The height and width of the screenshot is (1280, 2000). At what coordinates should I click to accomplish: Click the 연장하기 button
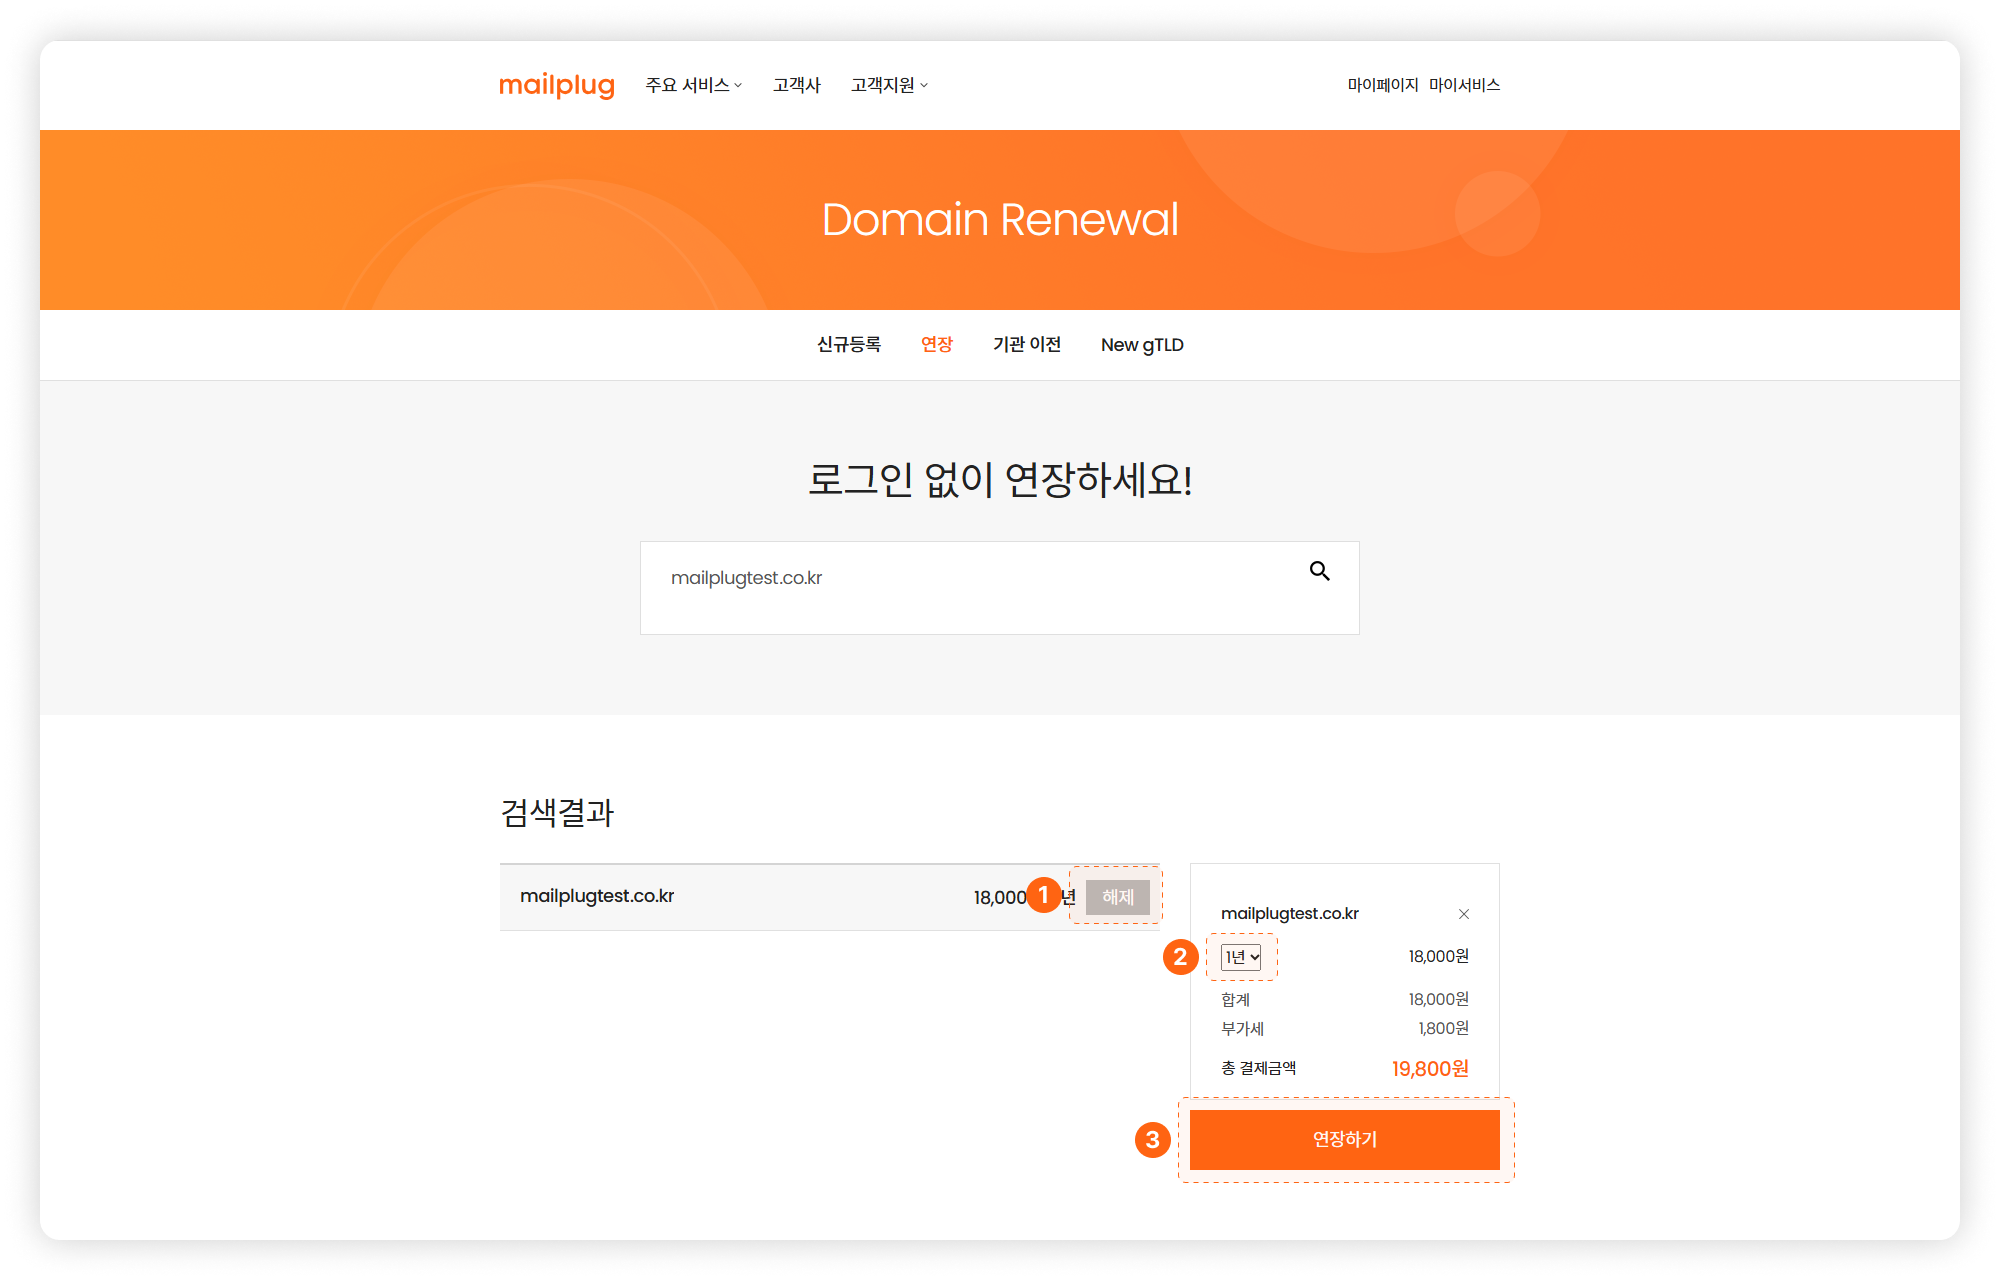point(1344,1139)
